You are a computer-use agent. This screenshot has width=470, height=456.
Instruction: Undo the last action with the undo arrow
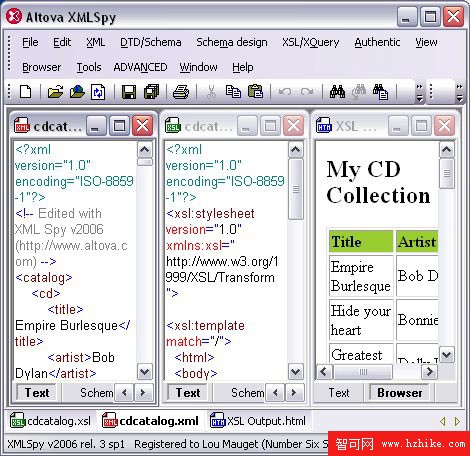(285, 92)
